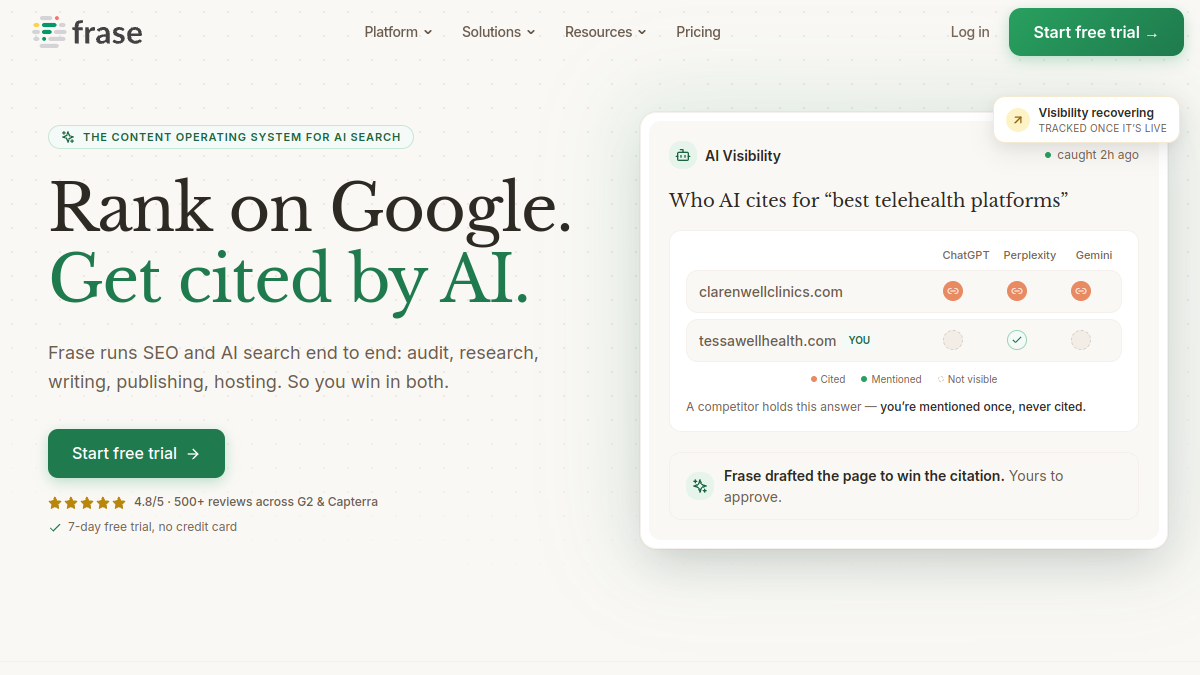
Task: Click the sparkle icon beside drafted page
Action: [x=700, y=486]
